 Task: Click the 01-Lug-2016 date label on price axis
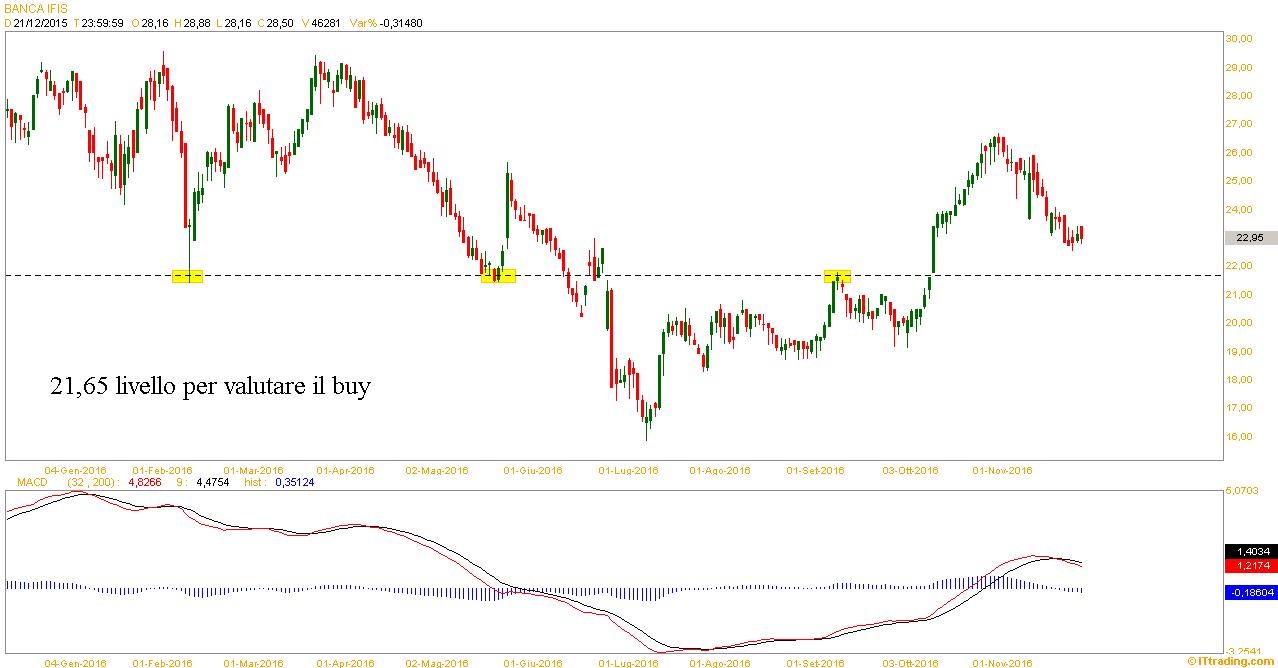click(628, 469)
